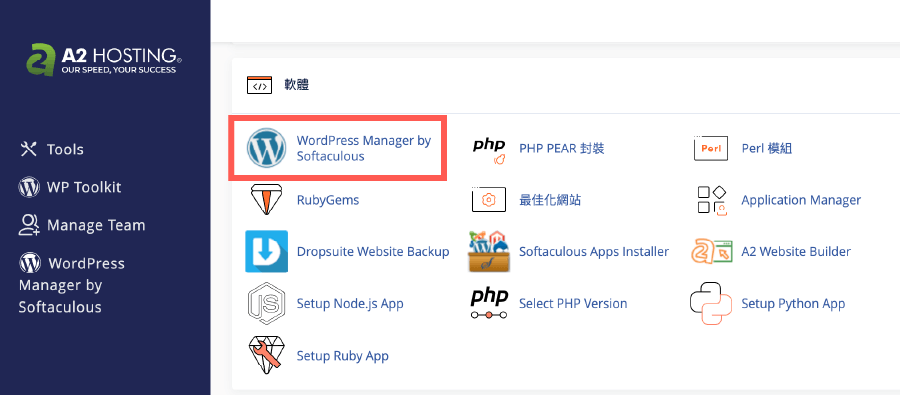Click sidebar WordPress Manager WordPress icon
900x395 pixels.
click(30, 263)
